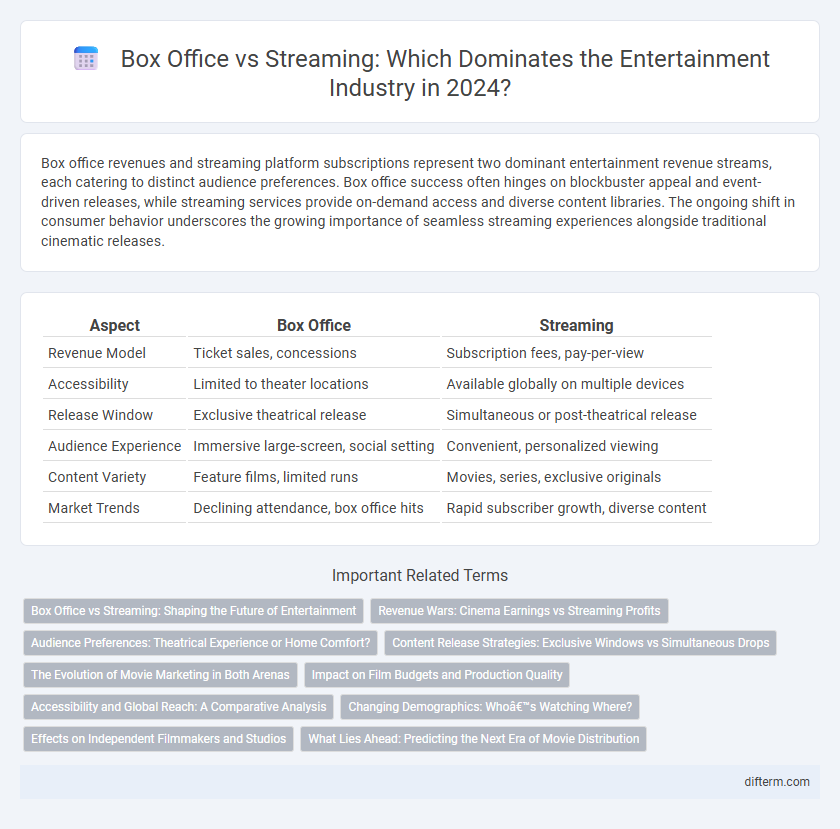Select the 'Subscription fees, pay-per-view' cell
Image resolution: width=840 pixels, height=829 pixels.
pos(576,353)
